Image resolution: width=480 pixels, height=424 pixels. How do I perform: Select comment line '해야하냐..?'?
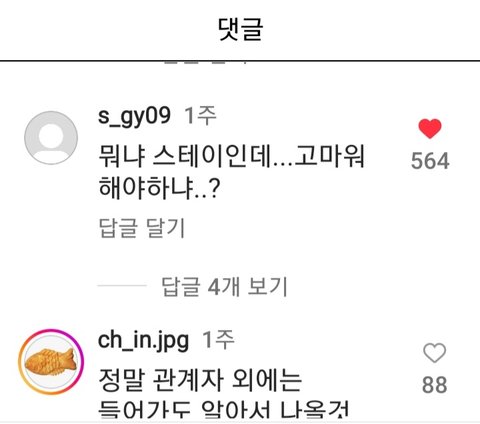[x=159, y=188]
